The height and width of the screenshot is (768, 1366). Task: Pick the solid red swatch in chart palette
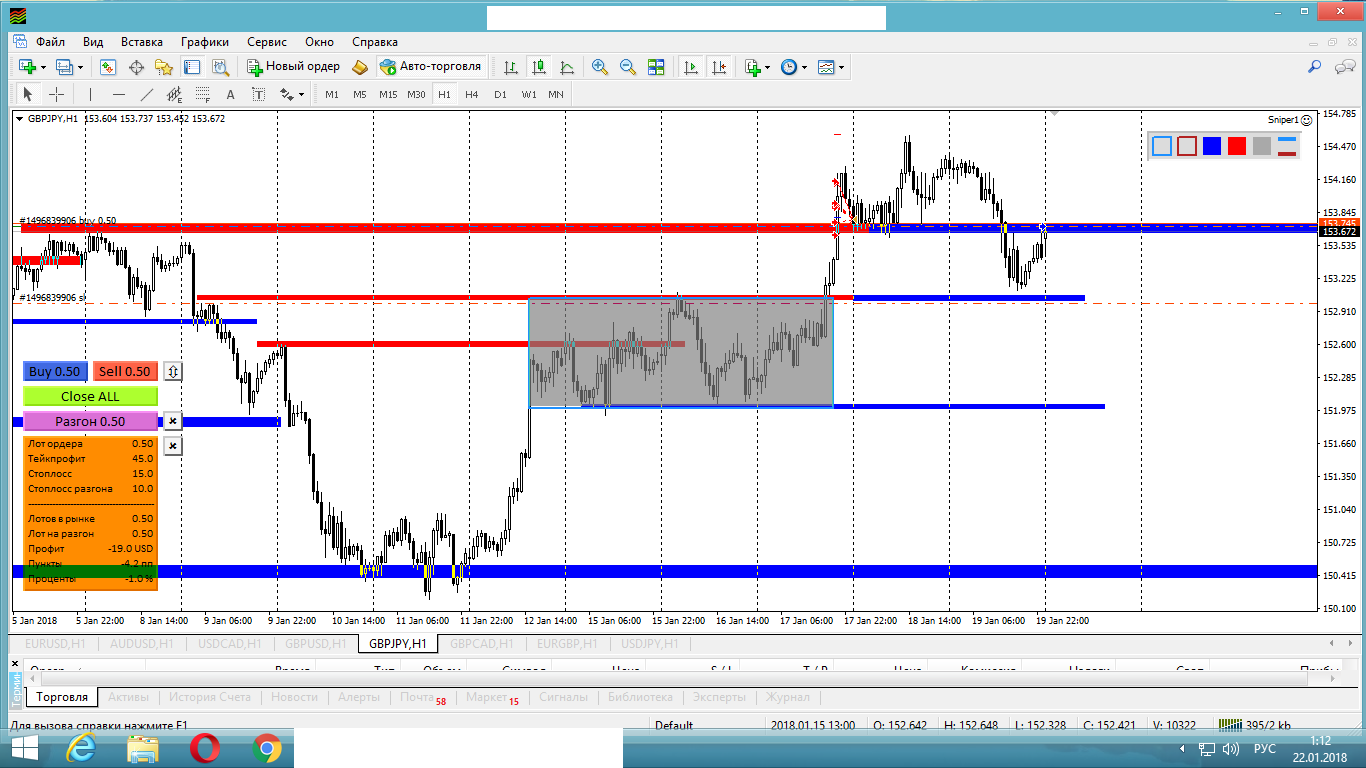(x=1237, y=146)
